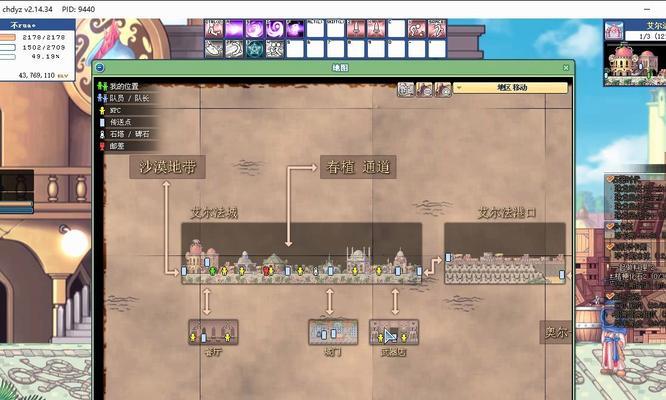This screenshot has height=400, width=666.
Task: Collapse the map window with the blue round button
Action: [100, 68]
